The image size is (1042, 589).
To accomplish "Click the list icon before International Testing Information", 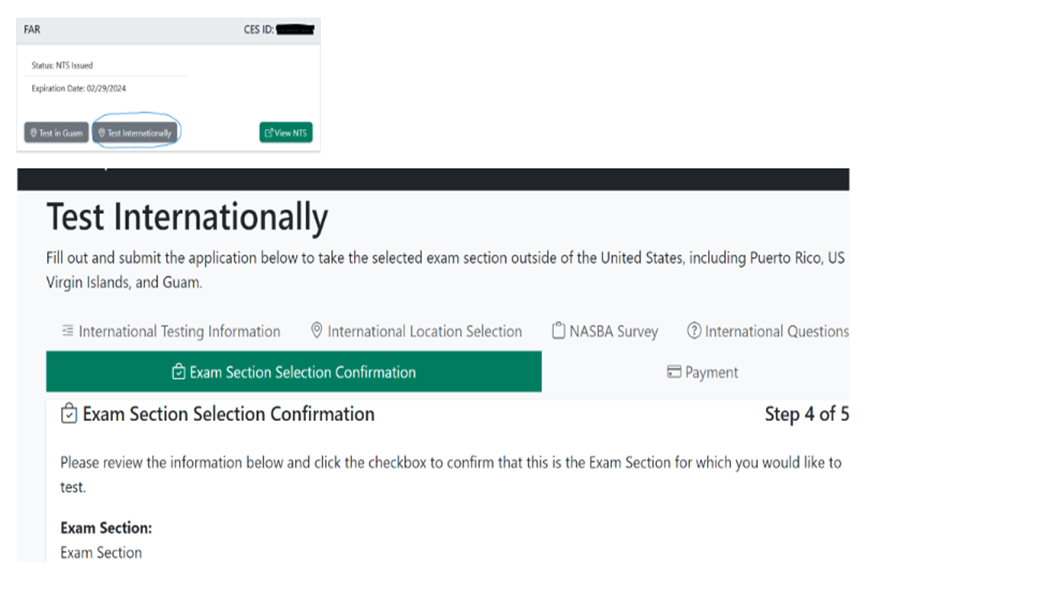I will [67, 331].
